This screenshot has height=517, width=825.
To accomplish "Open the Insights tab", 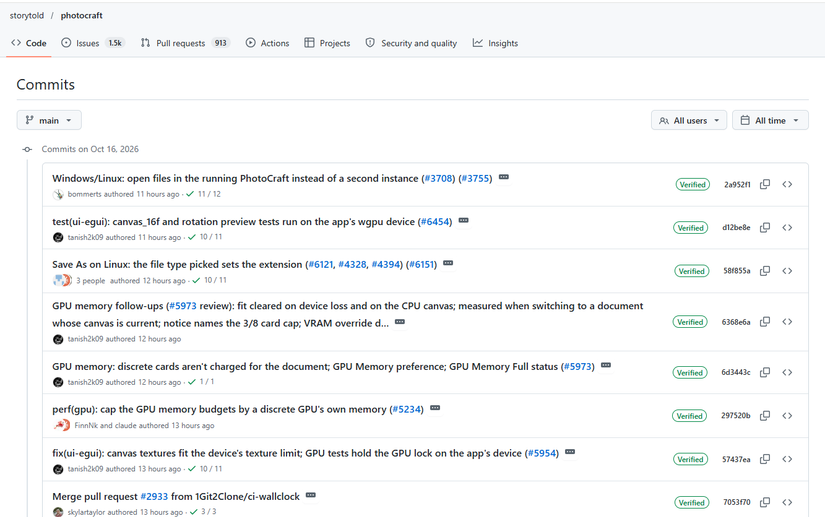I will pos(495,43).
